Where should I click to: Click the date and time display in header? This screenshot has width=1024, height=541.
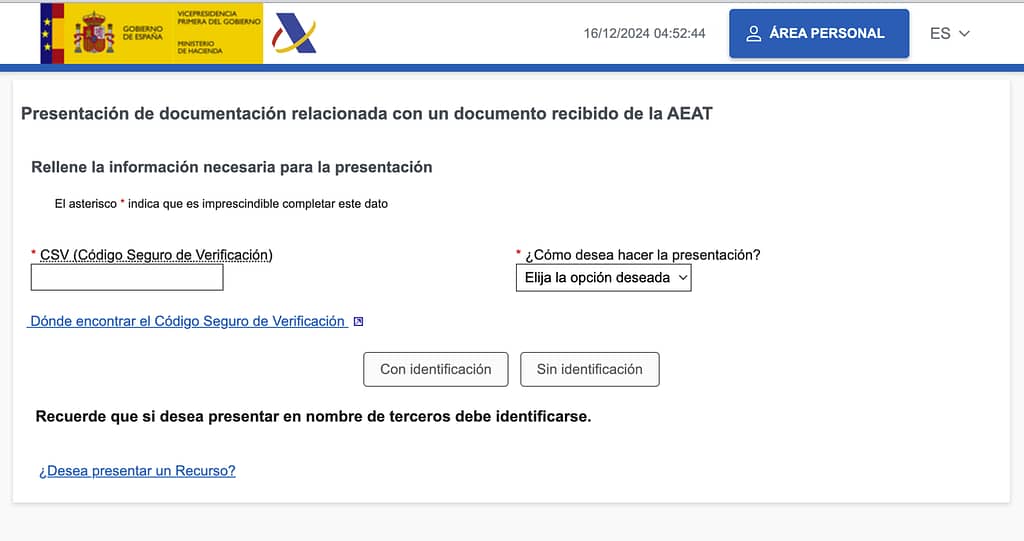tap(645, 33)
